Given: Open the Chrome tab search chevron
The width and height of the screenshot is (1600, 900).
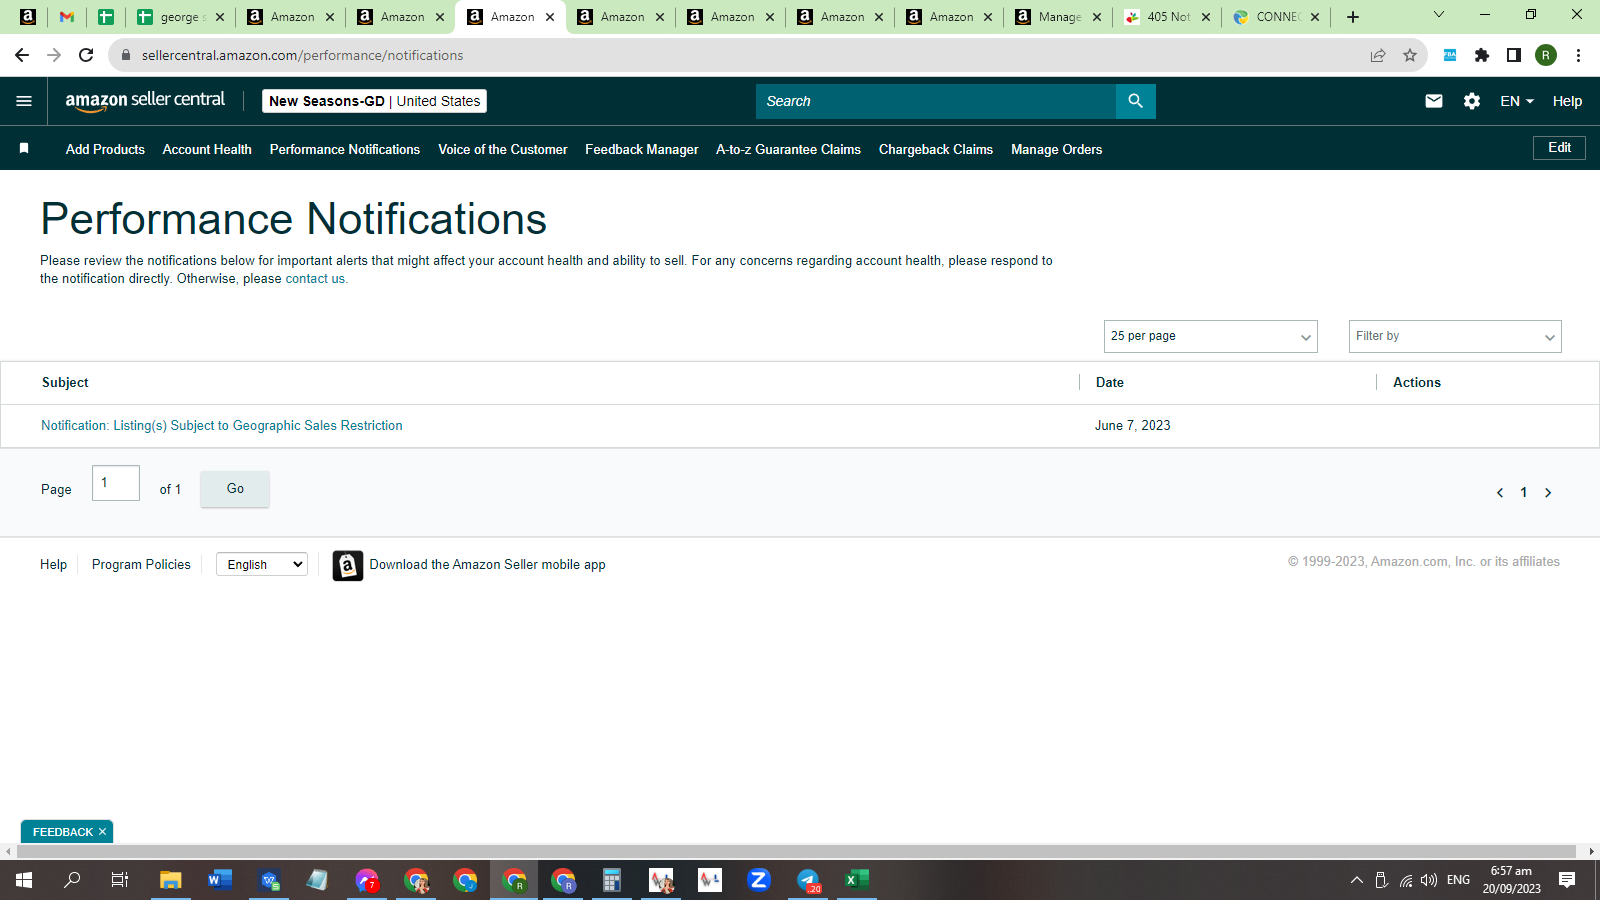Looking at the screenshot, I should coord(1439,15).
